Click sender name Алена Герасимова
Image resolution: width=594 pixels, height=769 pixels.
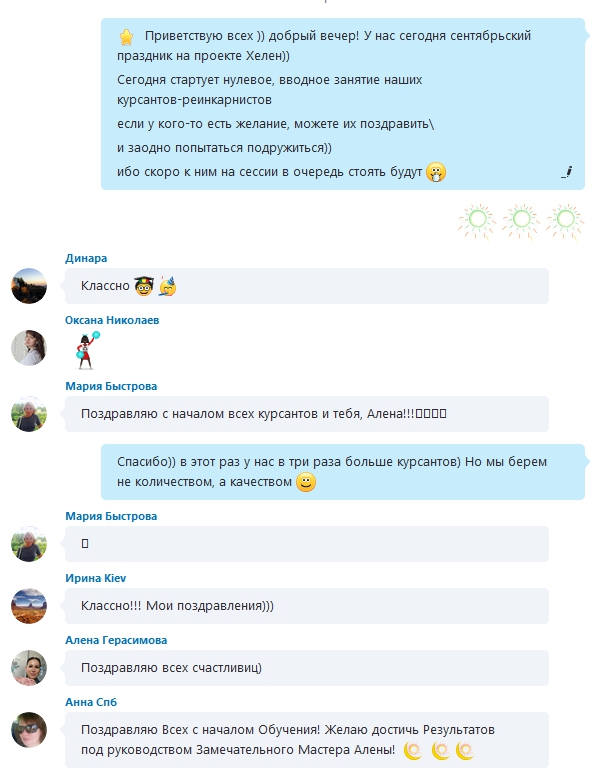[116, 640]
